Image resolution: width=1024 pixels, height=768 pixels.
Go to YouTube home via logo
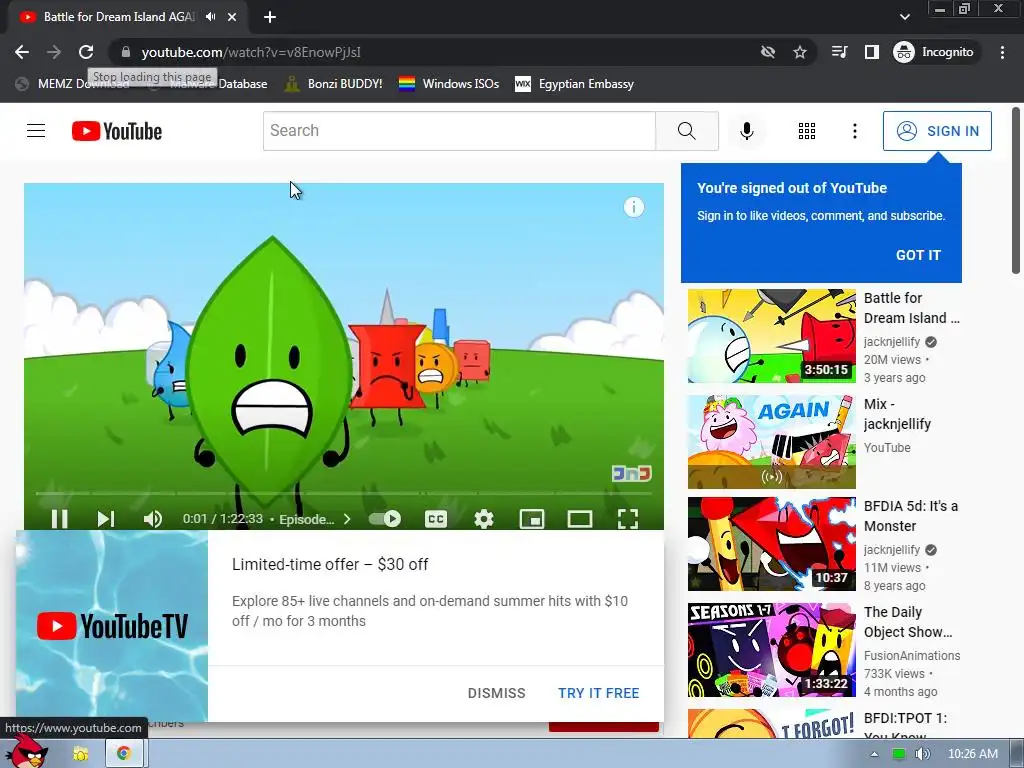tap(117, 131)
